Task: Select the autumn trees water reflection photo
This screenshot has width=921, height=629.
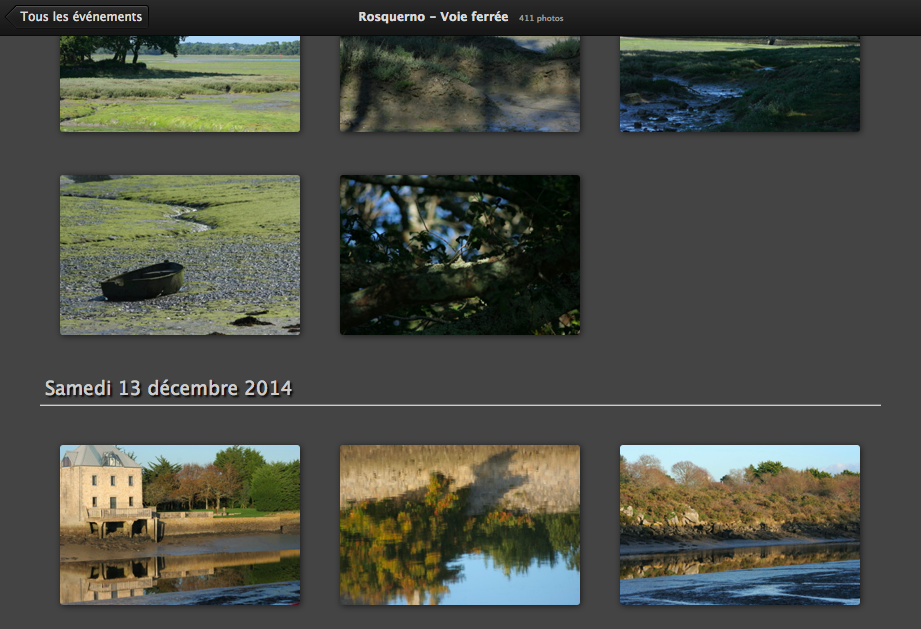Action: [460, 525]
